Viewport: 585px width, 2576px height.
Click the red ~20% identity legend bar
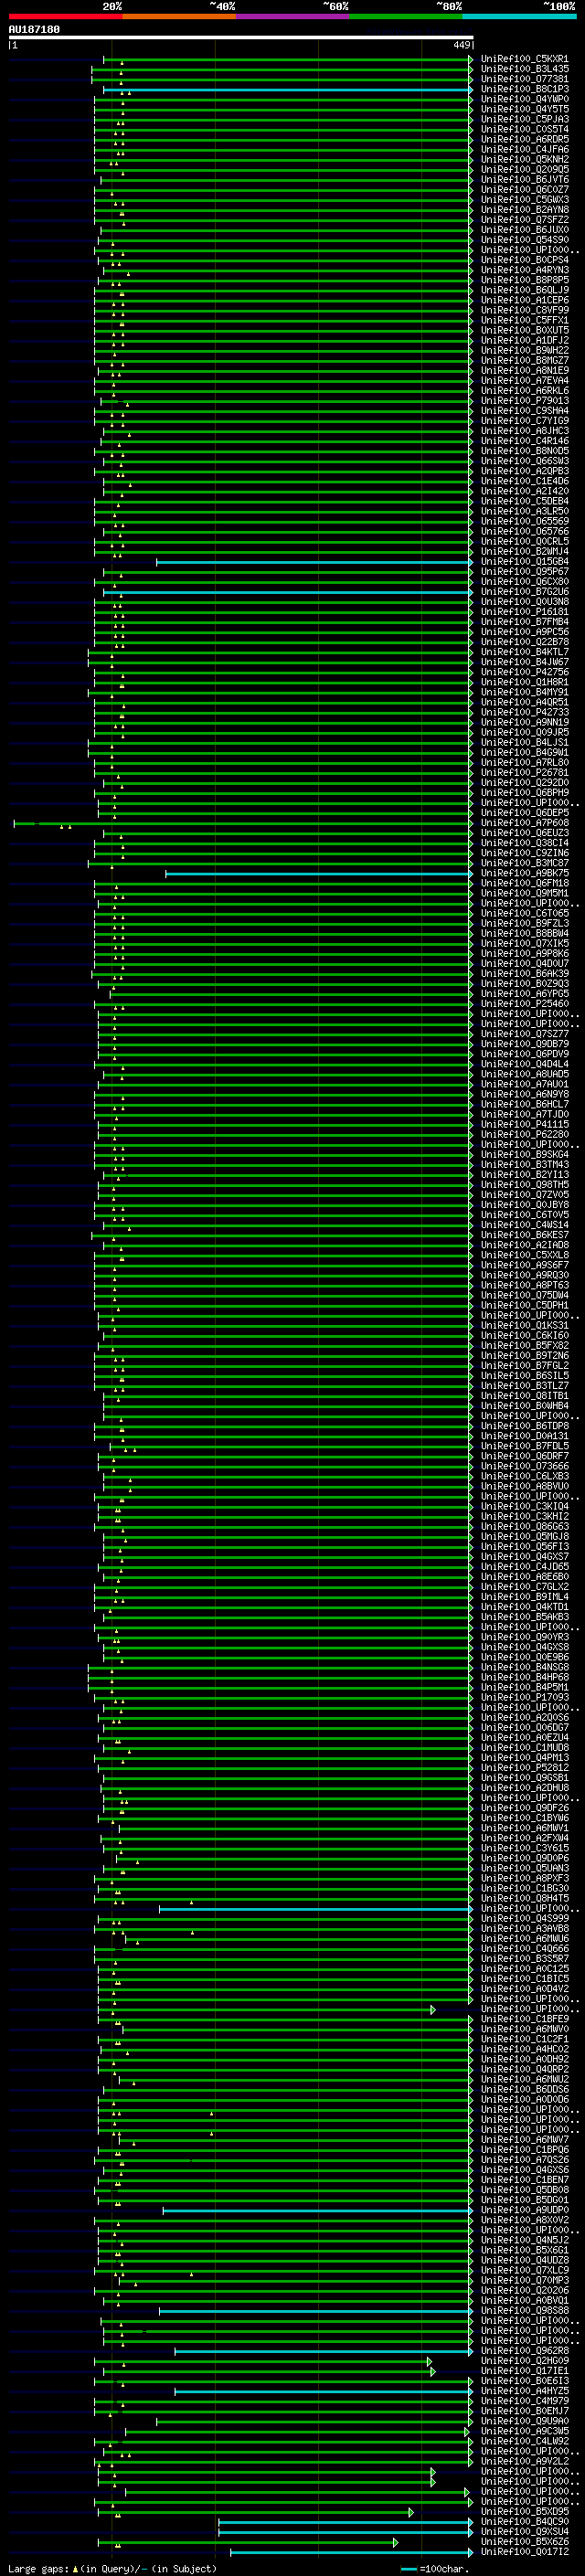(x=65, y=16)
